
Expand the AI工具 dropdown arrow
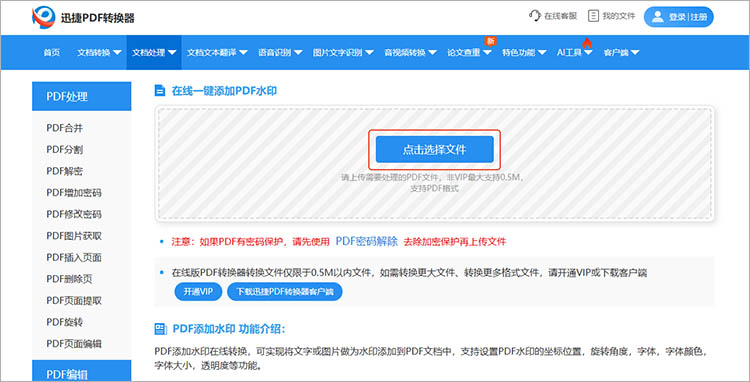[588, 53]
